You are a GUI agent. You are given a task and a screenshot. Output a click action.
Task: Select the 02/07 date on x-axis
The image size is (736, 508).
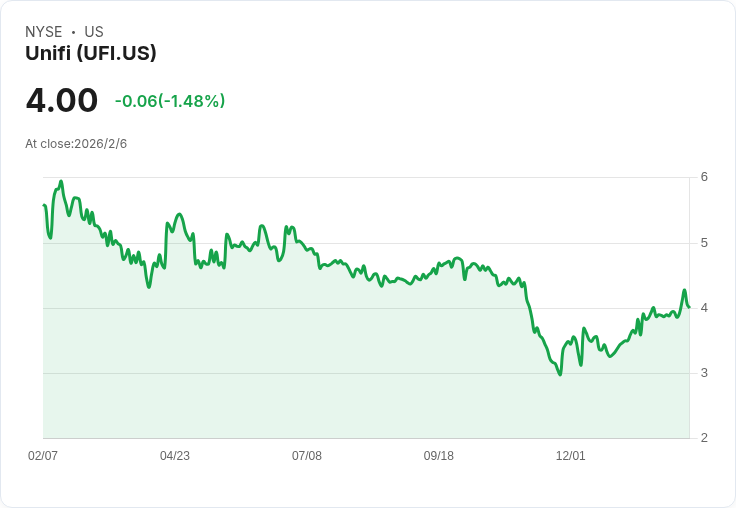tap(43, 456)
